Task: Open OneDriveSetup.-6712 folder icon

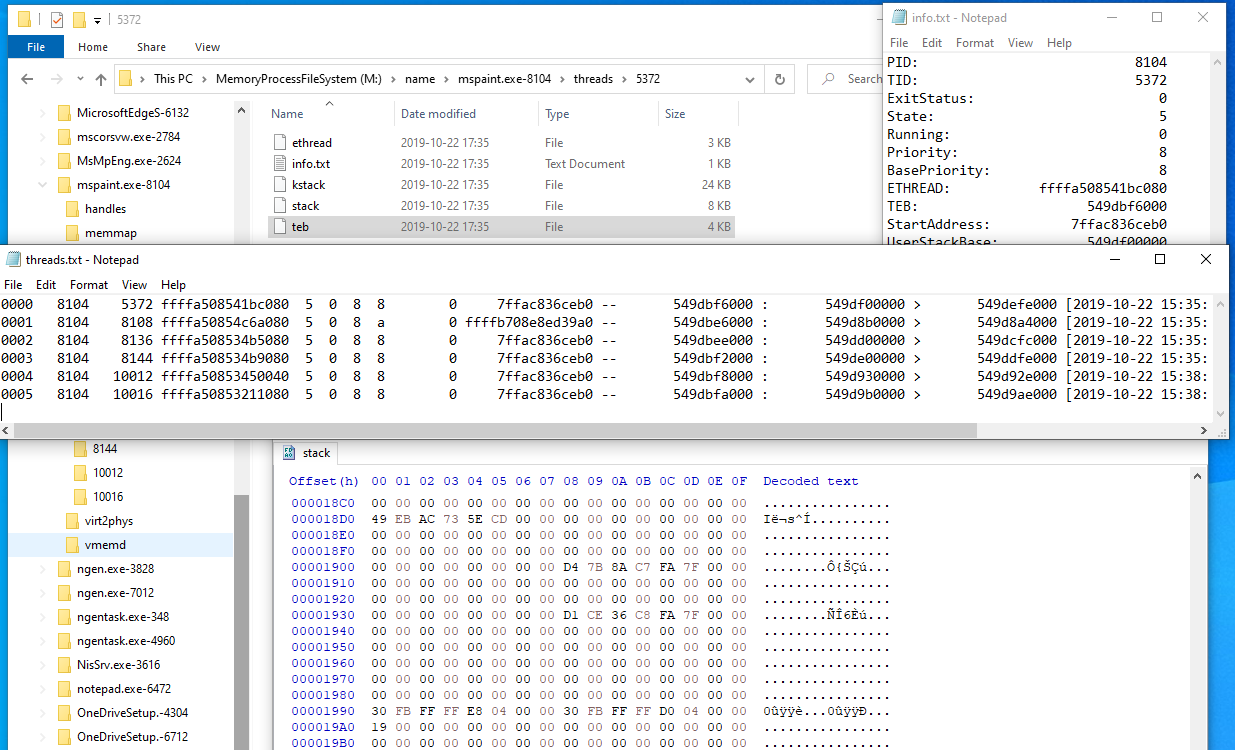Action: coord(64,737)
